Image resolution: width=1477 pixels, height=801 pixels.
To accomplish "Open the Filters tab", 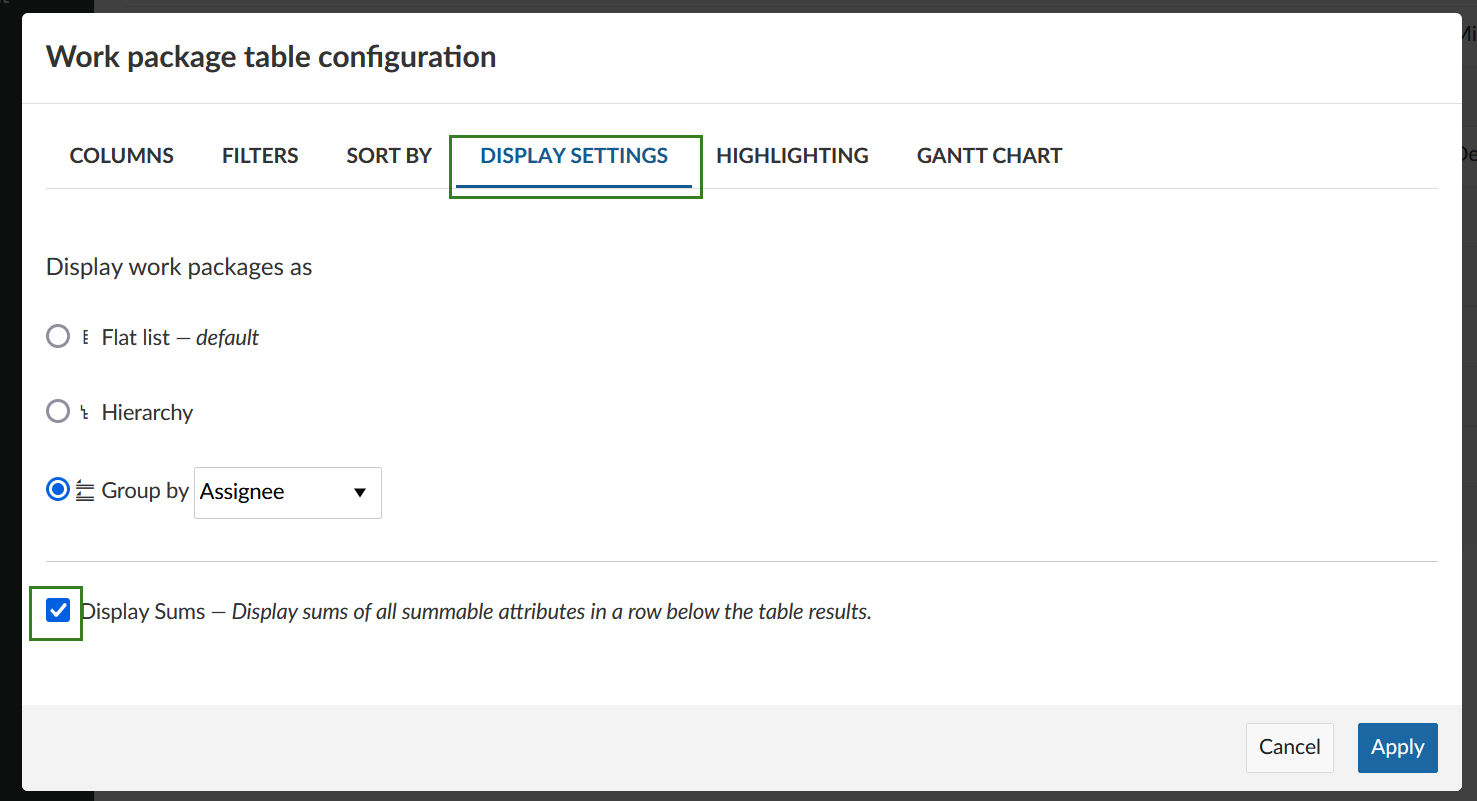I will (x=260, y=156).
